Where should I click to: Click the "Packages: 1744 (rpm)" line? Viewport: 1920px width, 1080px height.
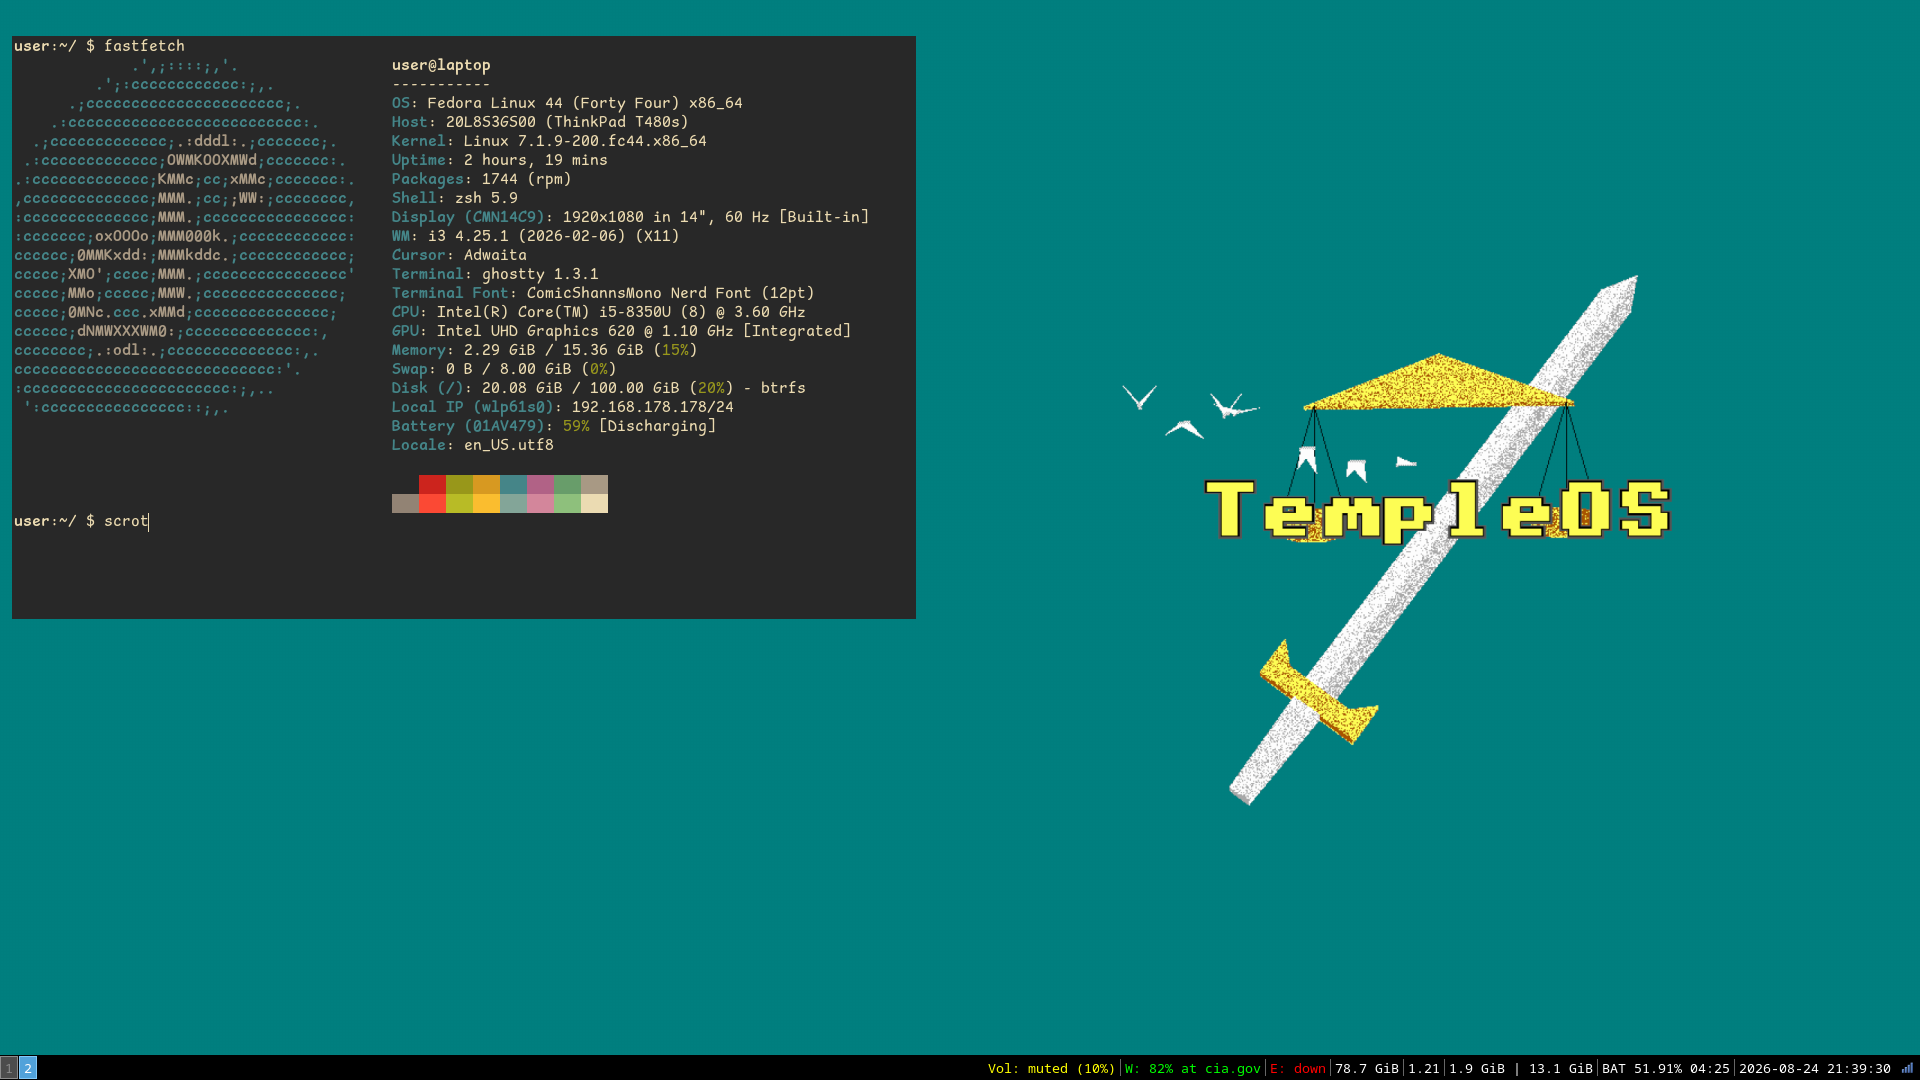(x=482, y=179)
